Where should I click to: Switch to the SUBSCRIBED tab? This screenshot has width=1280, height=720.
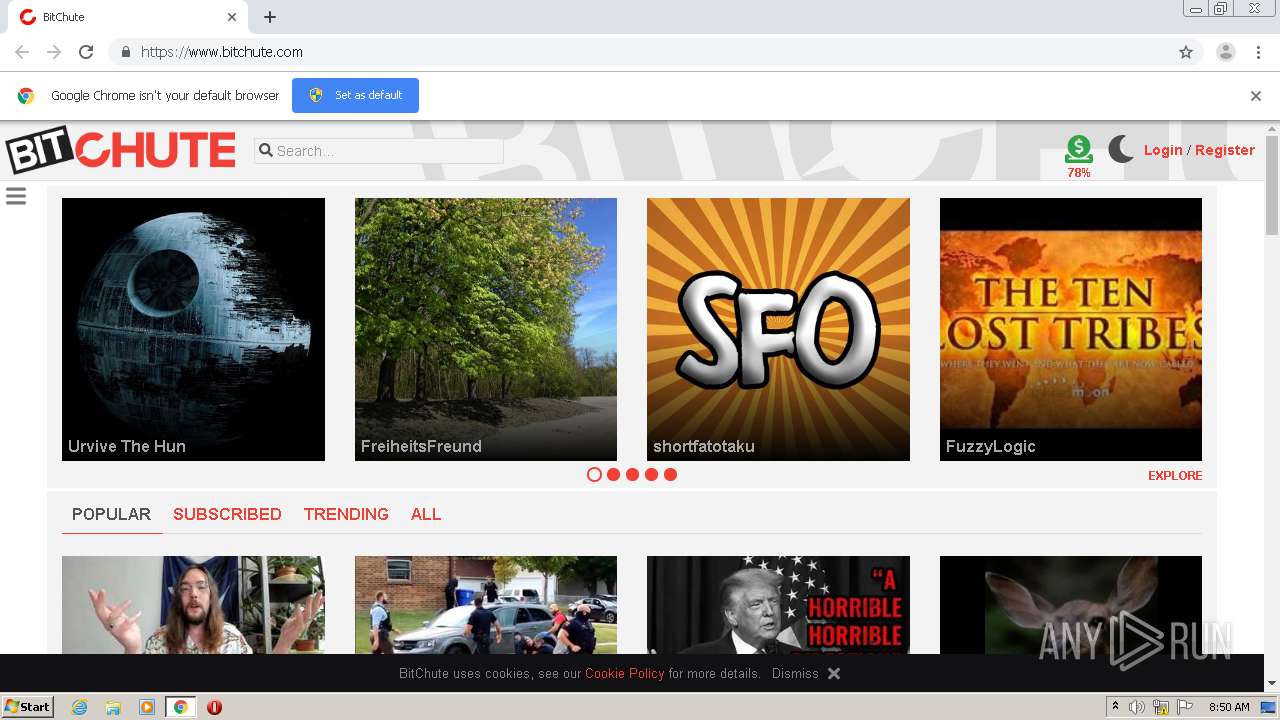(227, 514)
